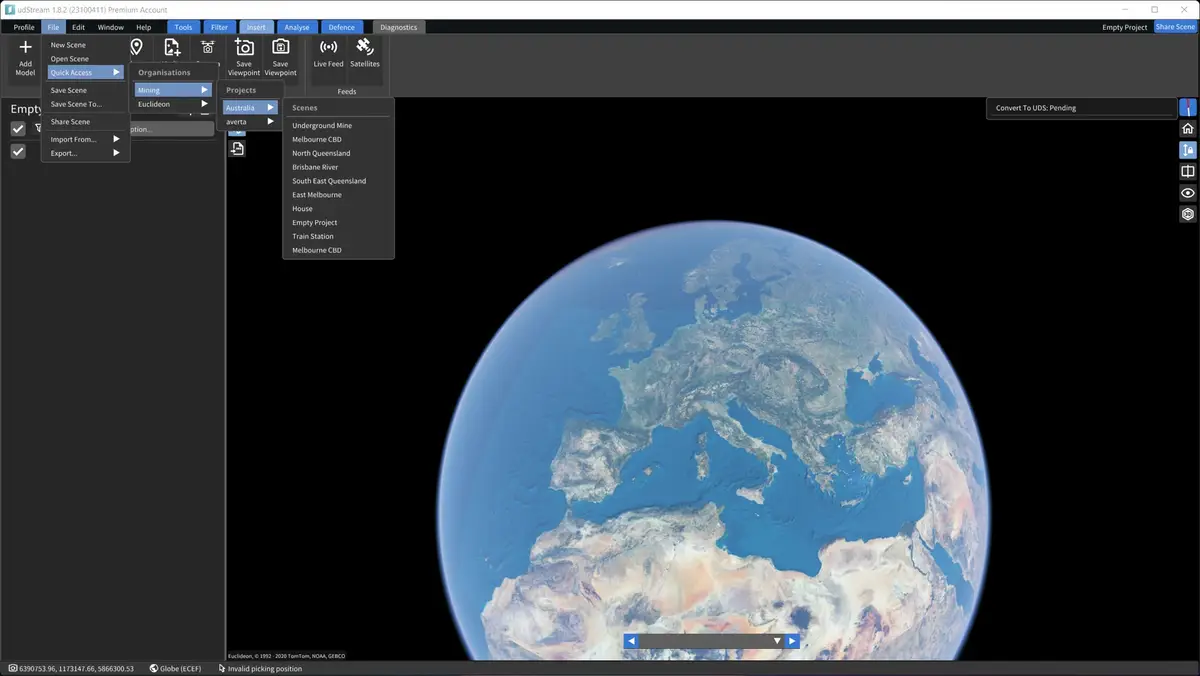Open the Profile menu
This screenshot has width=1200, height=676.
[x=24, y=27]
